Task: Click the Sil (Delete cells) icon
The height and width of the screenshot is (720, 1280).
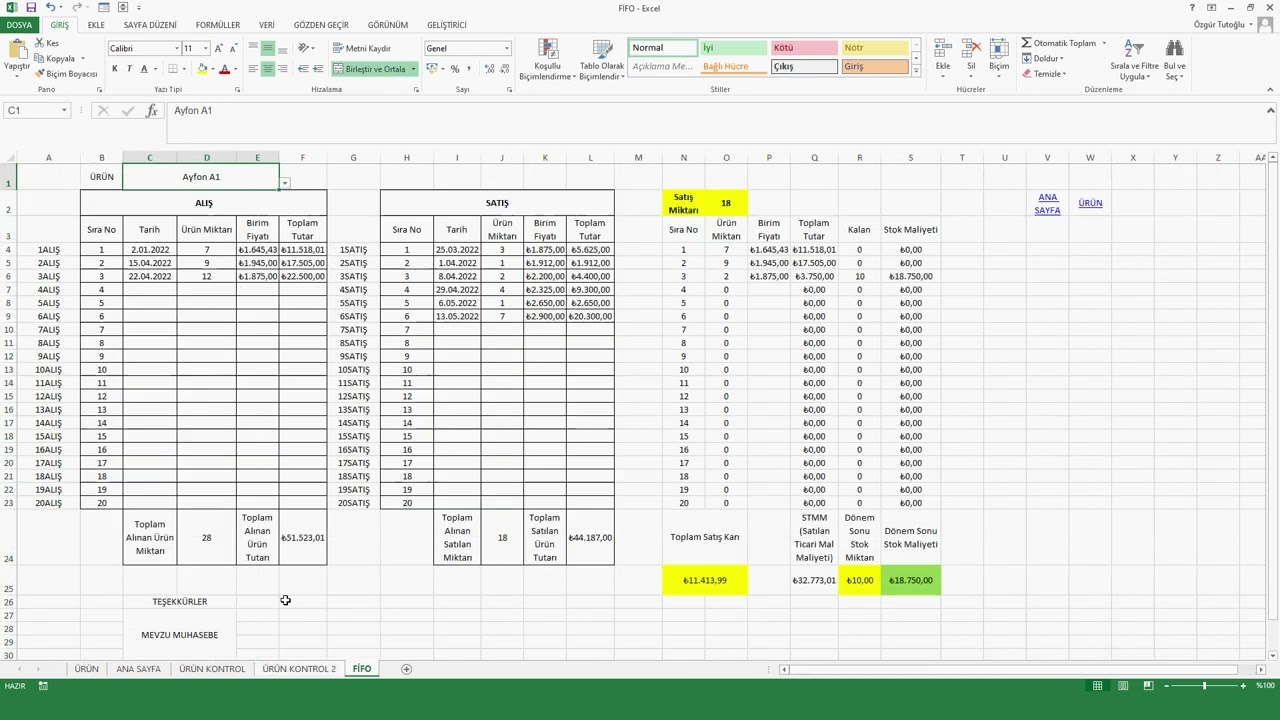Action: point(970,49)
